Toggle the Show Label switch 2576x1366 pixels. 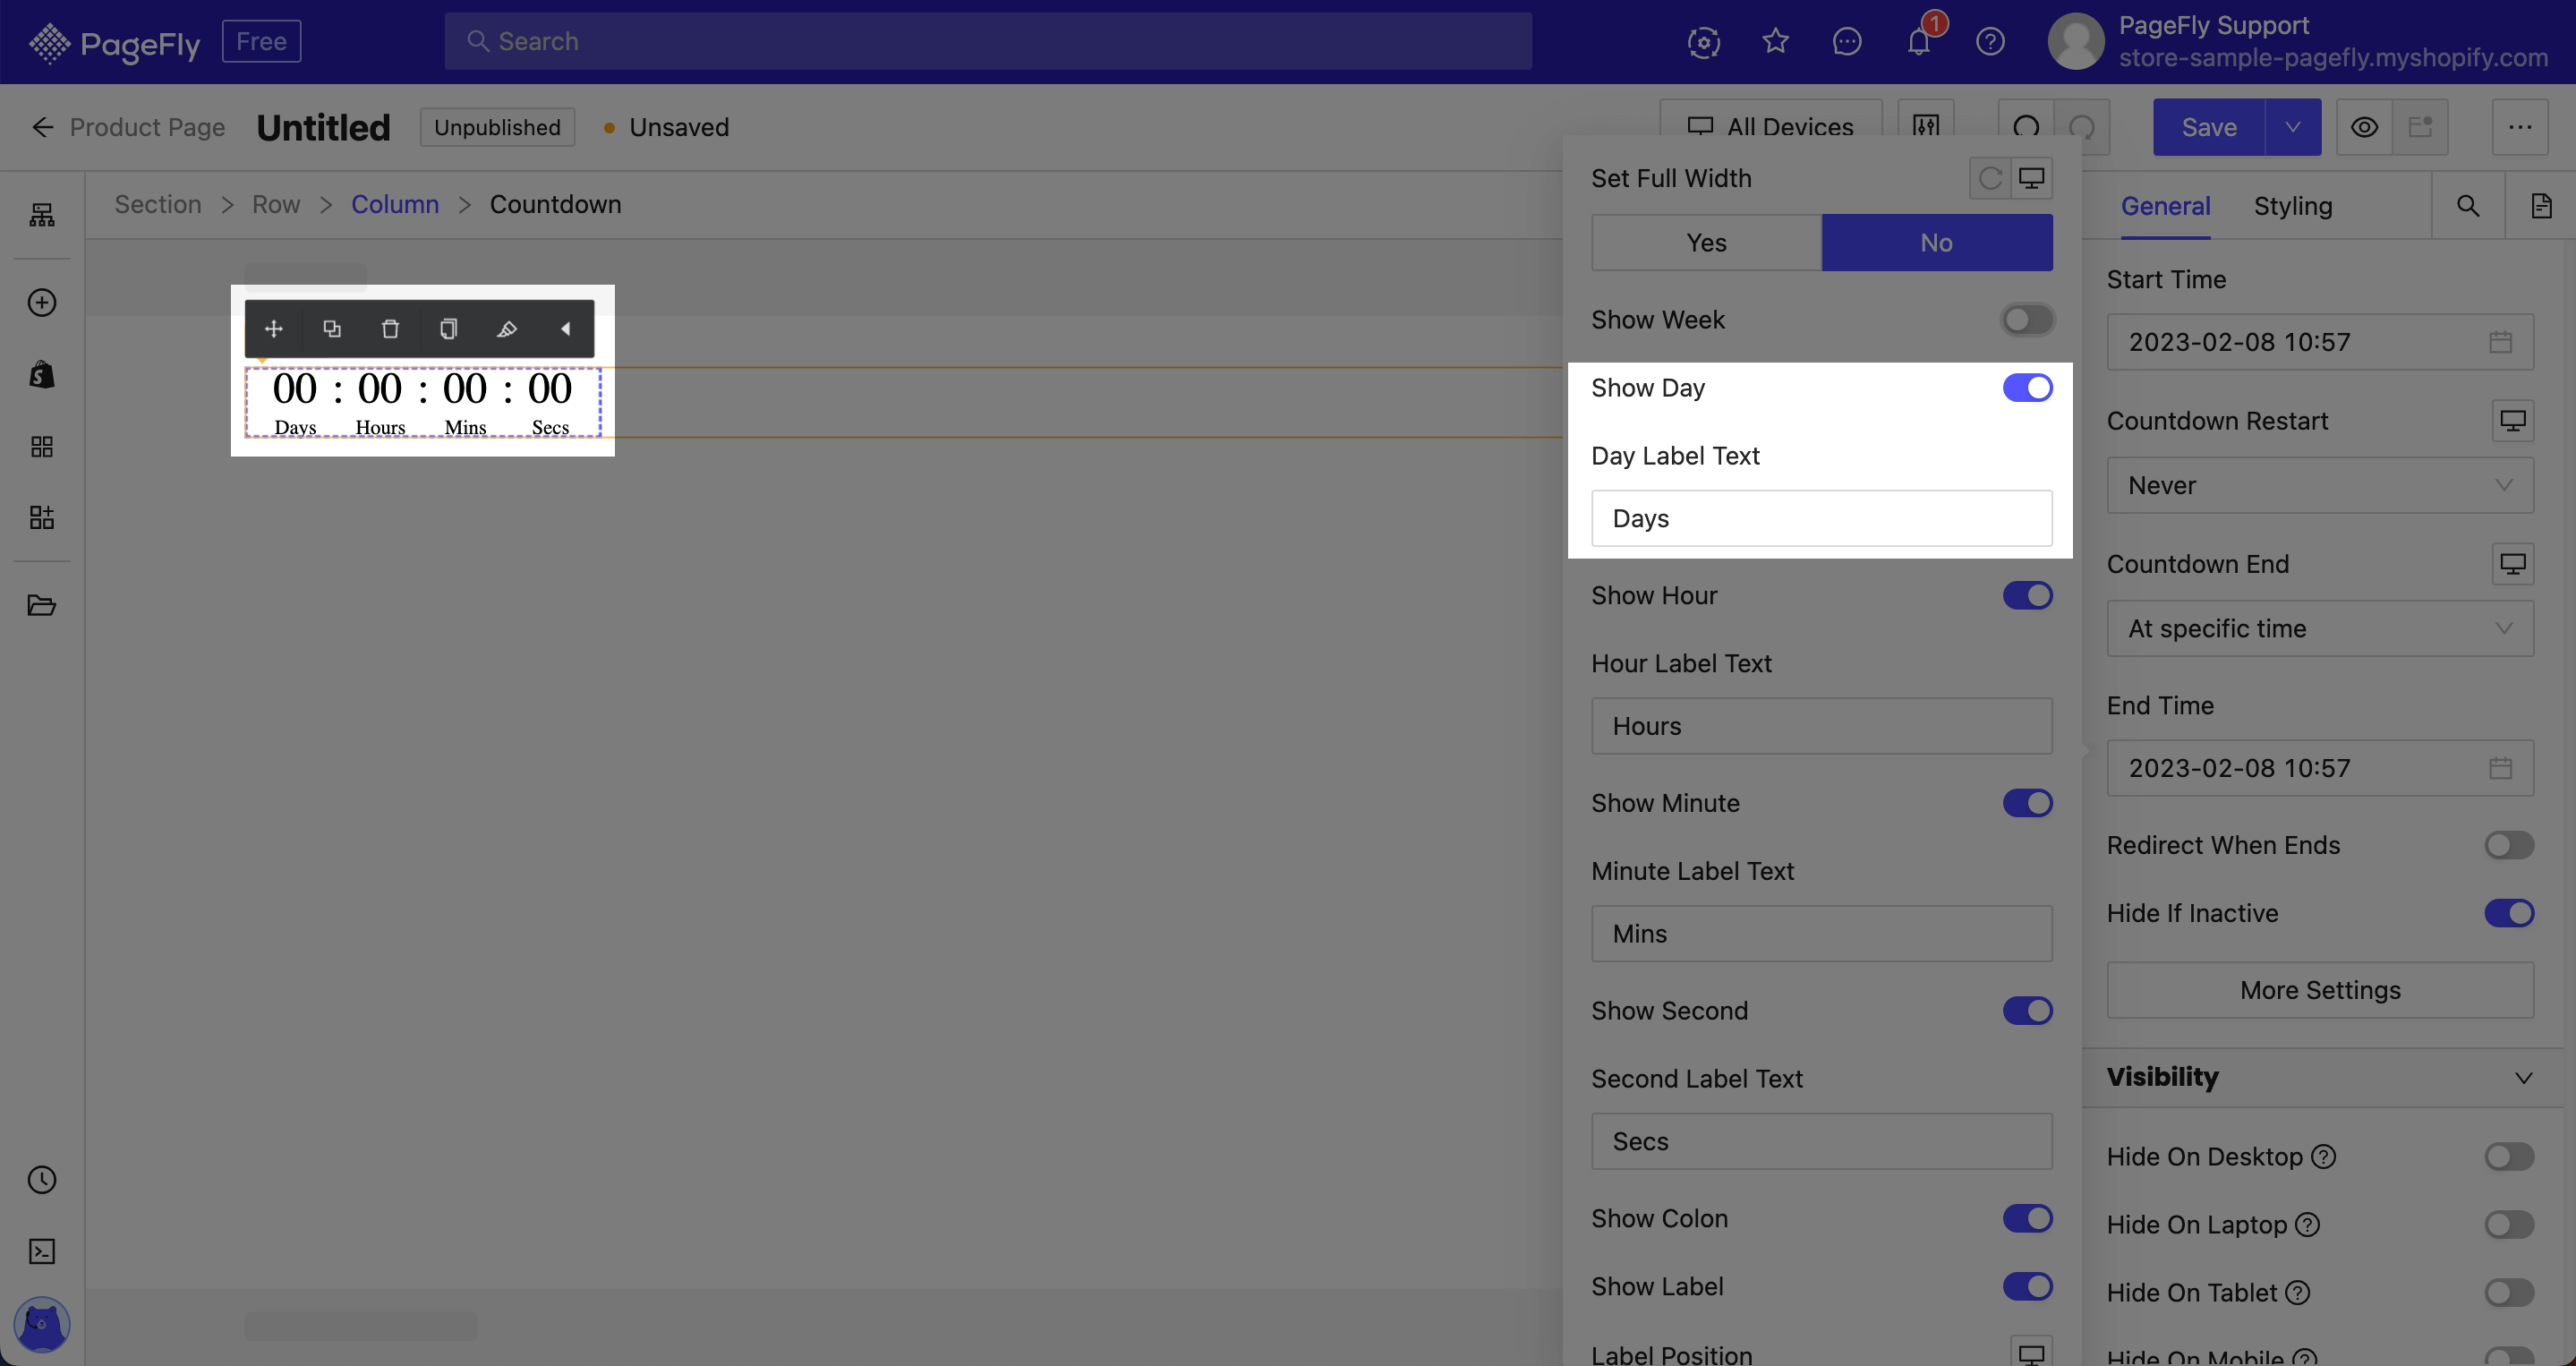coord(2027,1286)
